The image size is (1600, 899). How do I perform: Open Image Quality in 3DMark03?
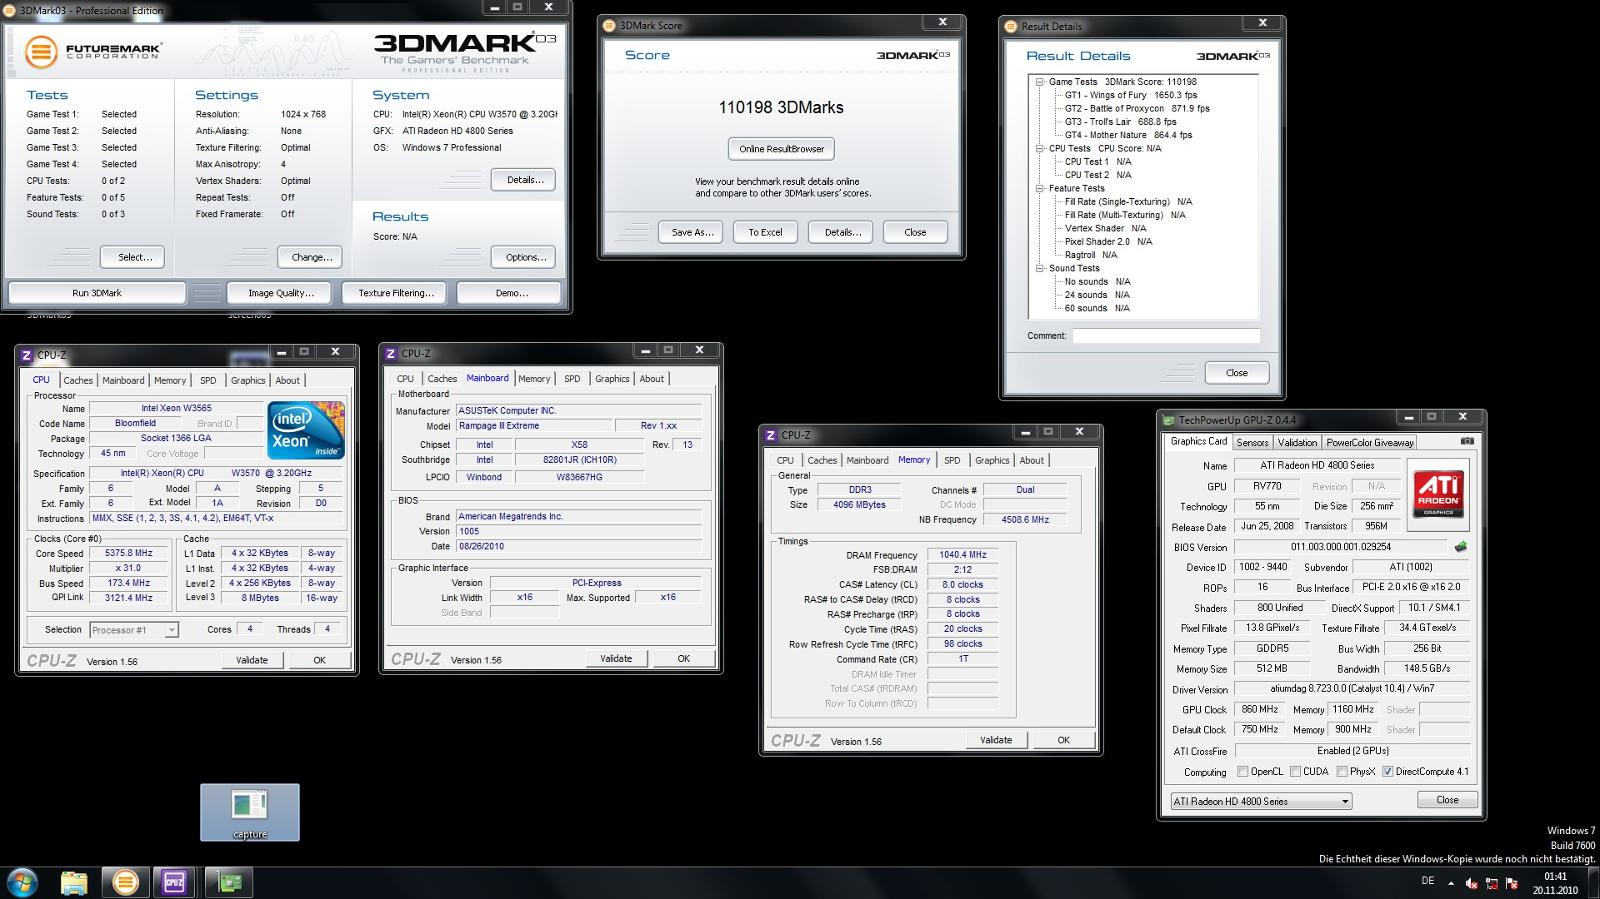point(281,293)
